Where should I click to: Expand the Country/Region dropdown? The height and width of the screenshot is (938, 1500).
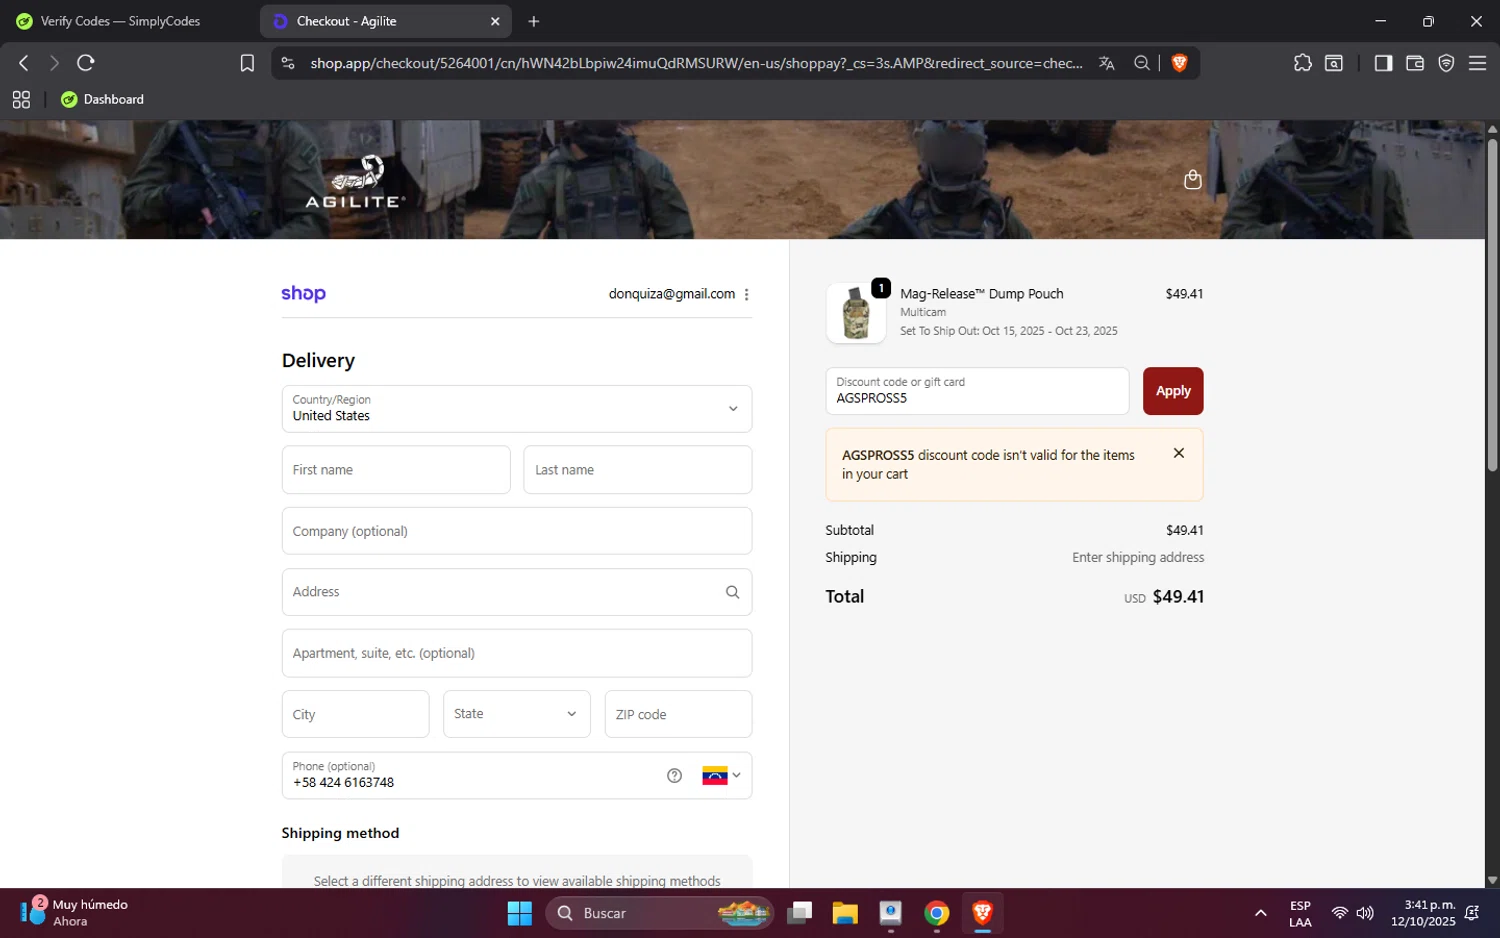(517, 409)
